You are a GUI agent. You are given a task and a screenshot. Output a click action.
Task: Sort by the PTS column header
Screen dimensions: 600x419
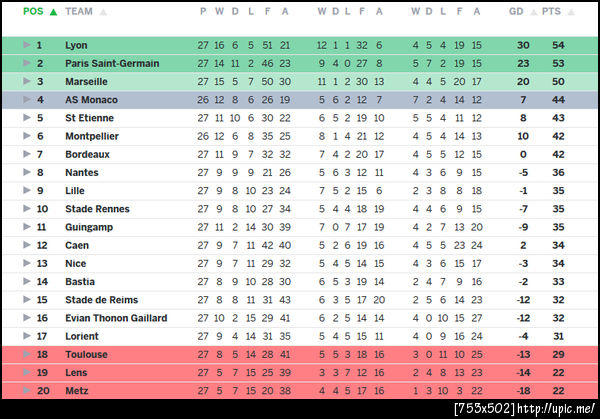[x=550, y=11]
